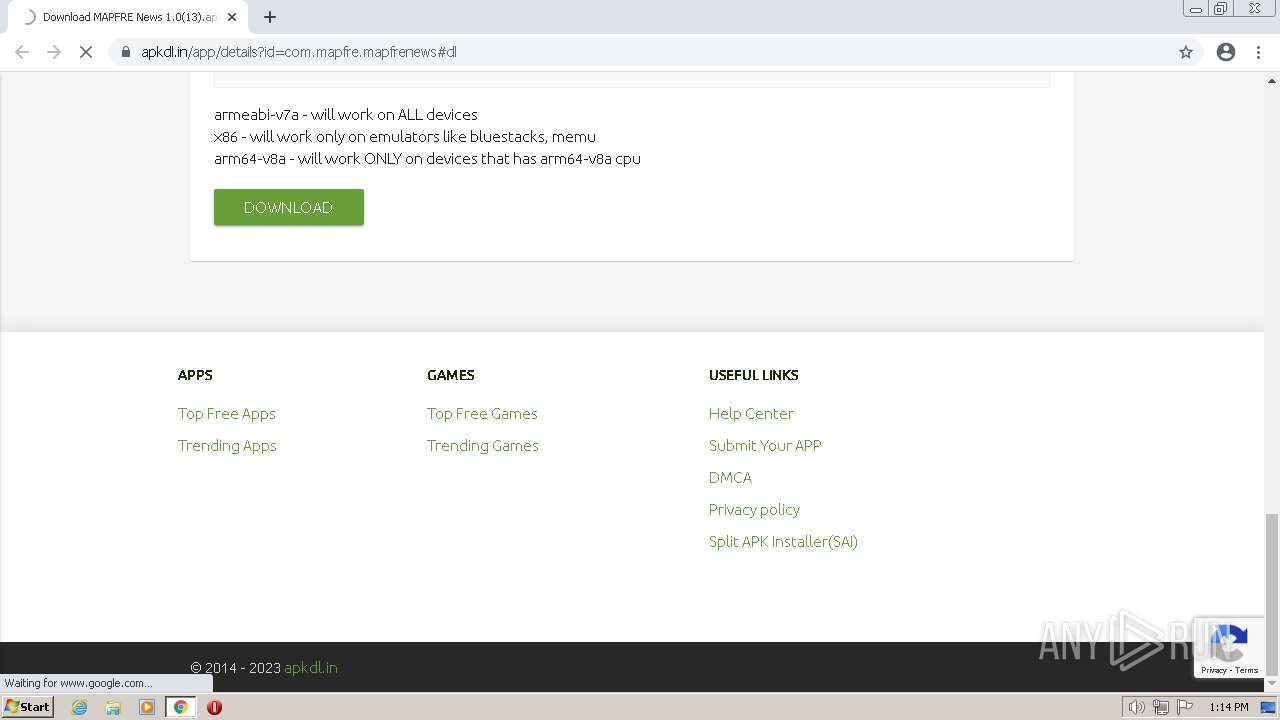Click the scrollbar down arrow
This screenshot has height=720, width=1280.
[x=1272, y=684]
